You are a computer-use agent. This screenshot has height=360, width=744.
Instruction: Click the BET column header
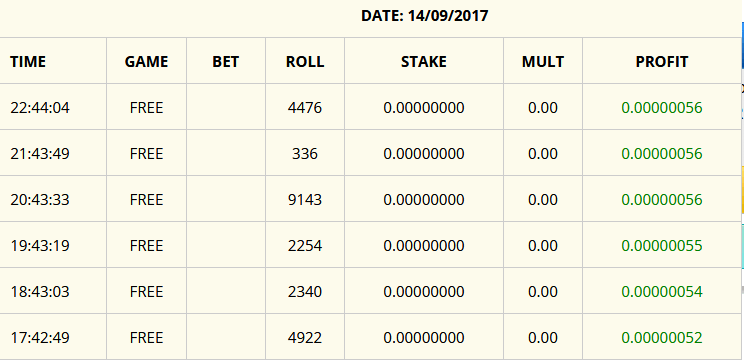click(225, 62)
